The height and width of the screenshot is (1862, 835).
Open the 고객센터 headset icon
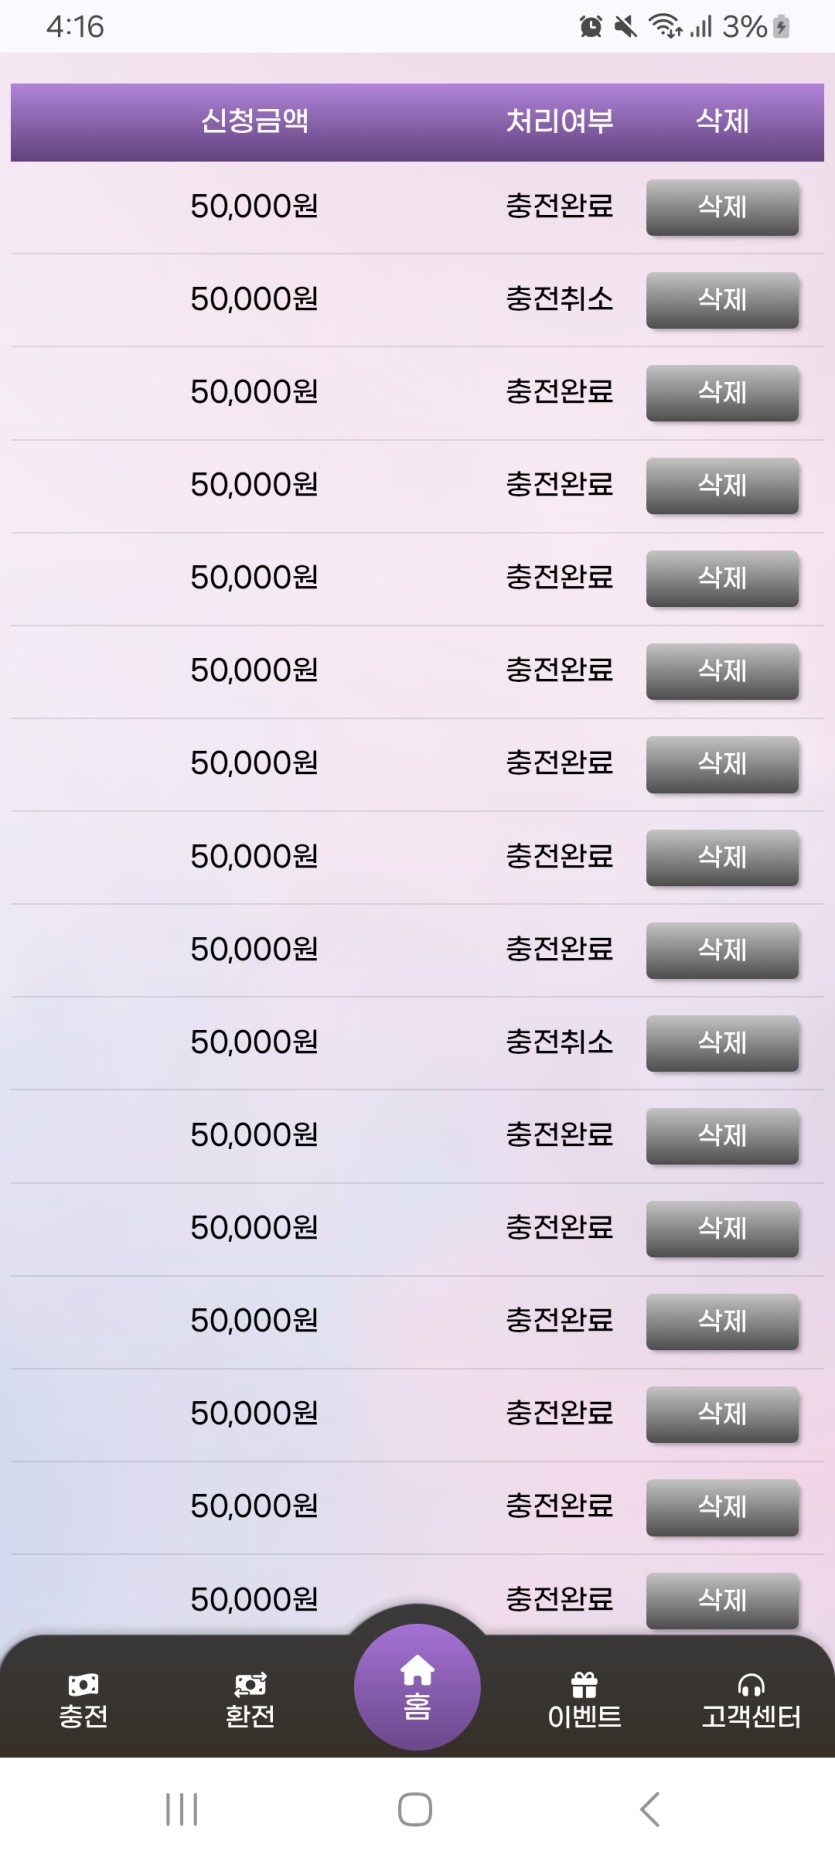click(751, 1686)
